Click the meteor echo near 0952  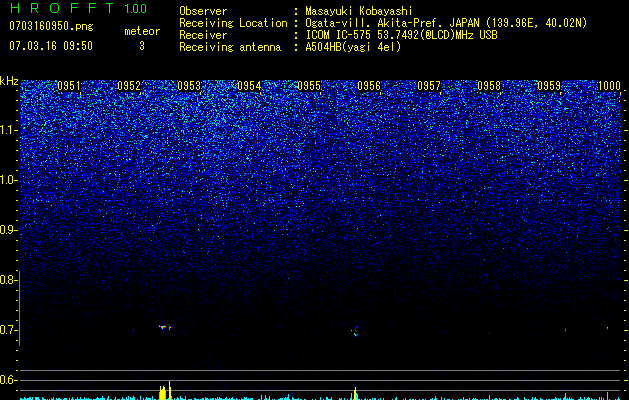164,327
